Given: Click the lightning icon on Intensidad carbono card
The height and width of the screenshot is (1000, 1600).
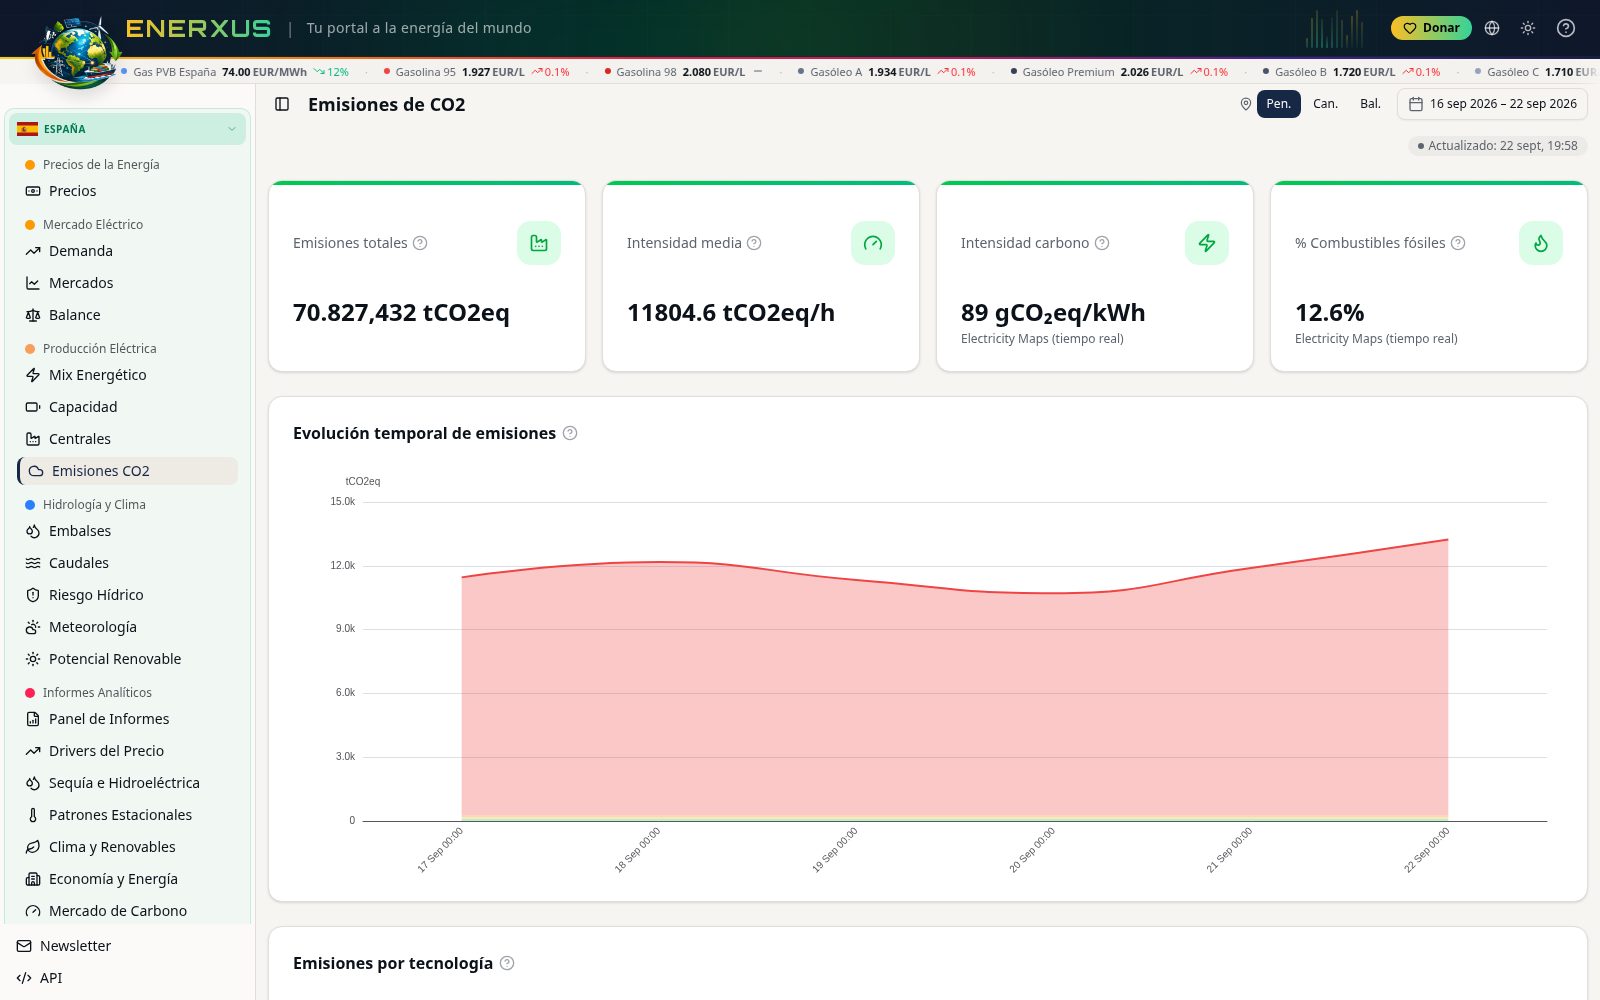Looking at the screenshot, I should pos(1207,243).
